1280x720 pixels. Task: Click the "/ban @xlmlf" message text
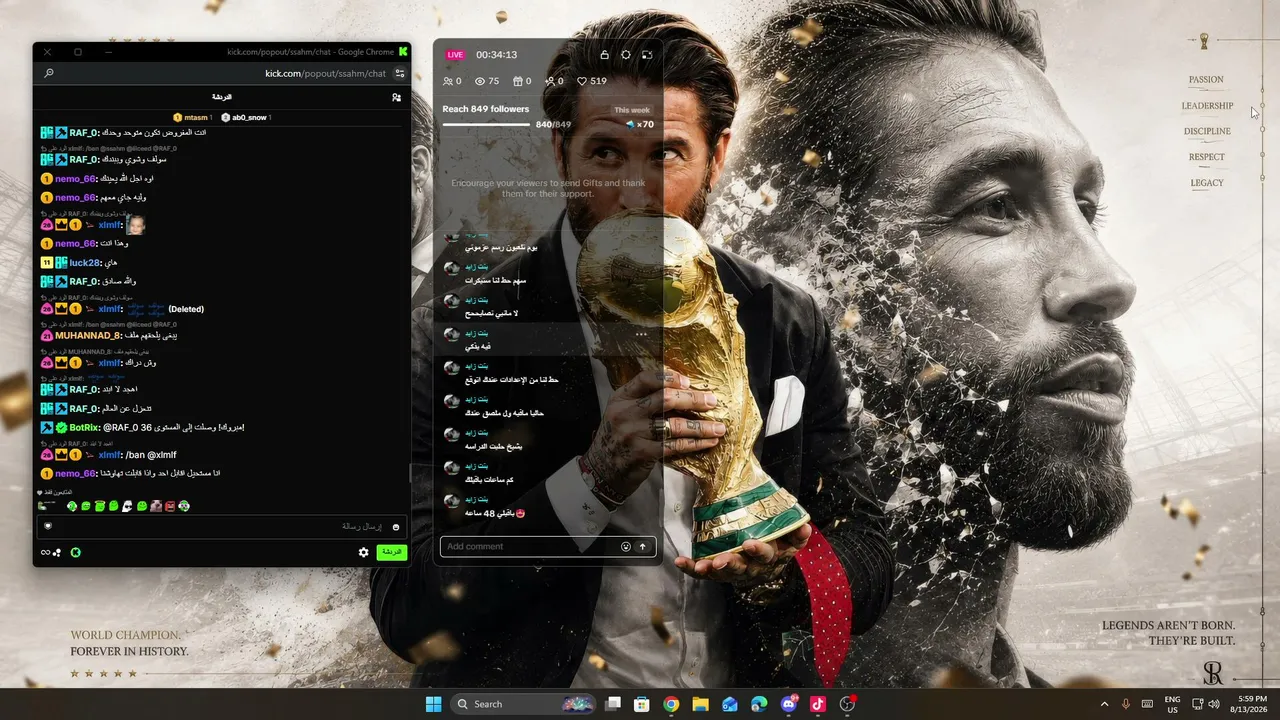(x=151, y=455)
